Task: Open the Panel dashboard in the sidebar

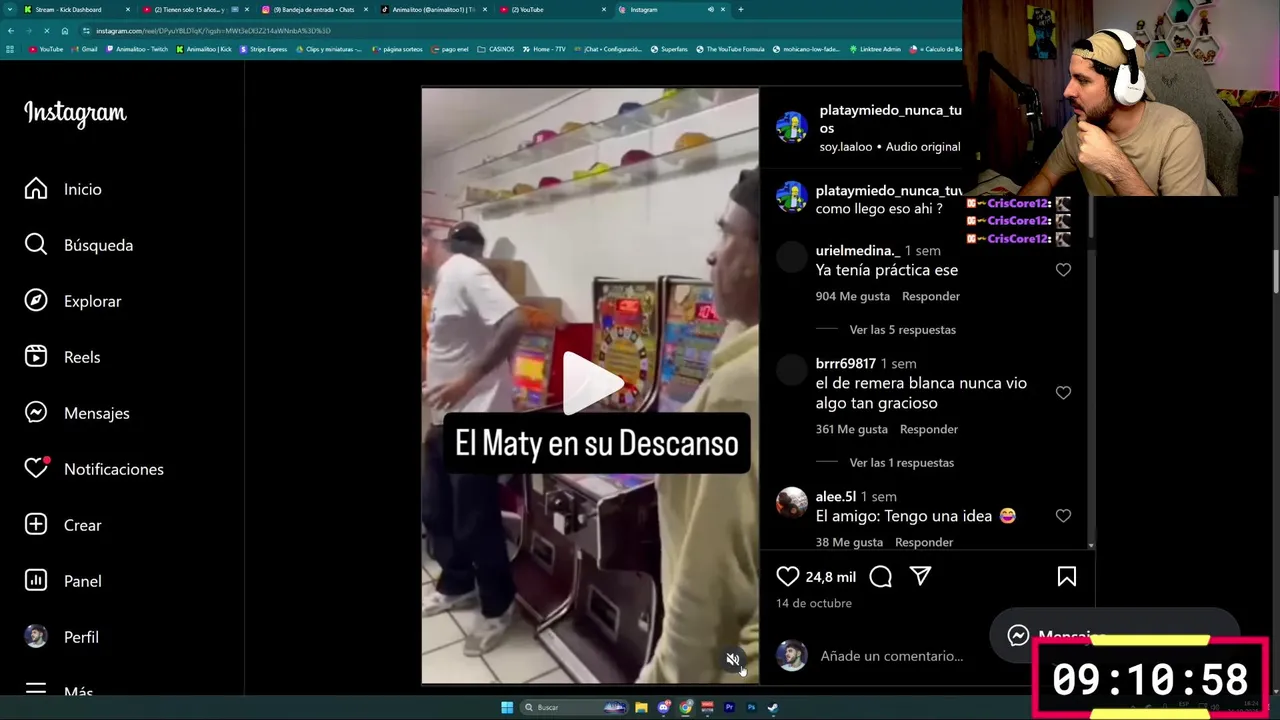Action: [x=63, y=581]
